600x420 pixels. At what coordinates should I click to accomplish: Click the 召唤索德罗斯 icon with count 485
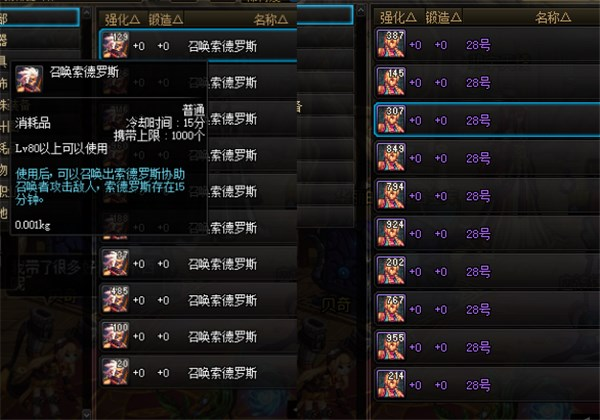pyautogui.click(x=116, y=300)
